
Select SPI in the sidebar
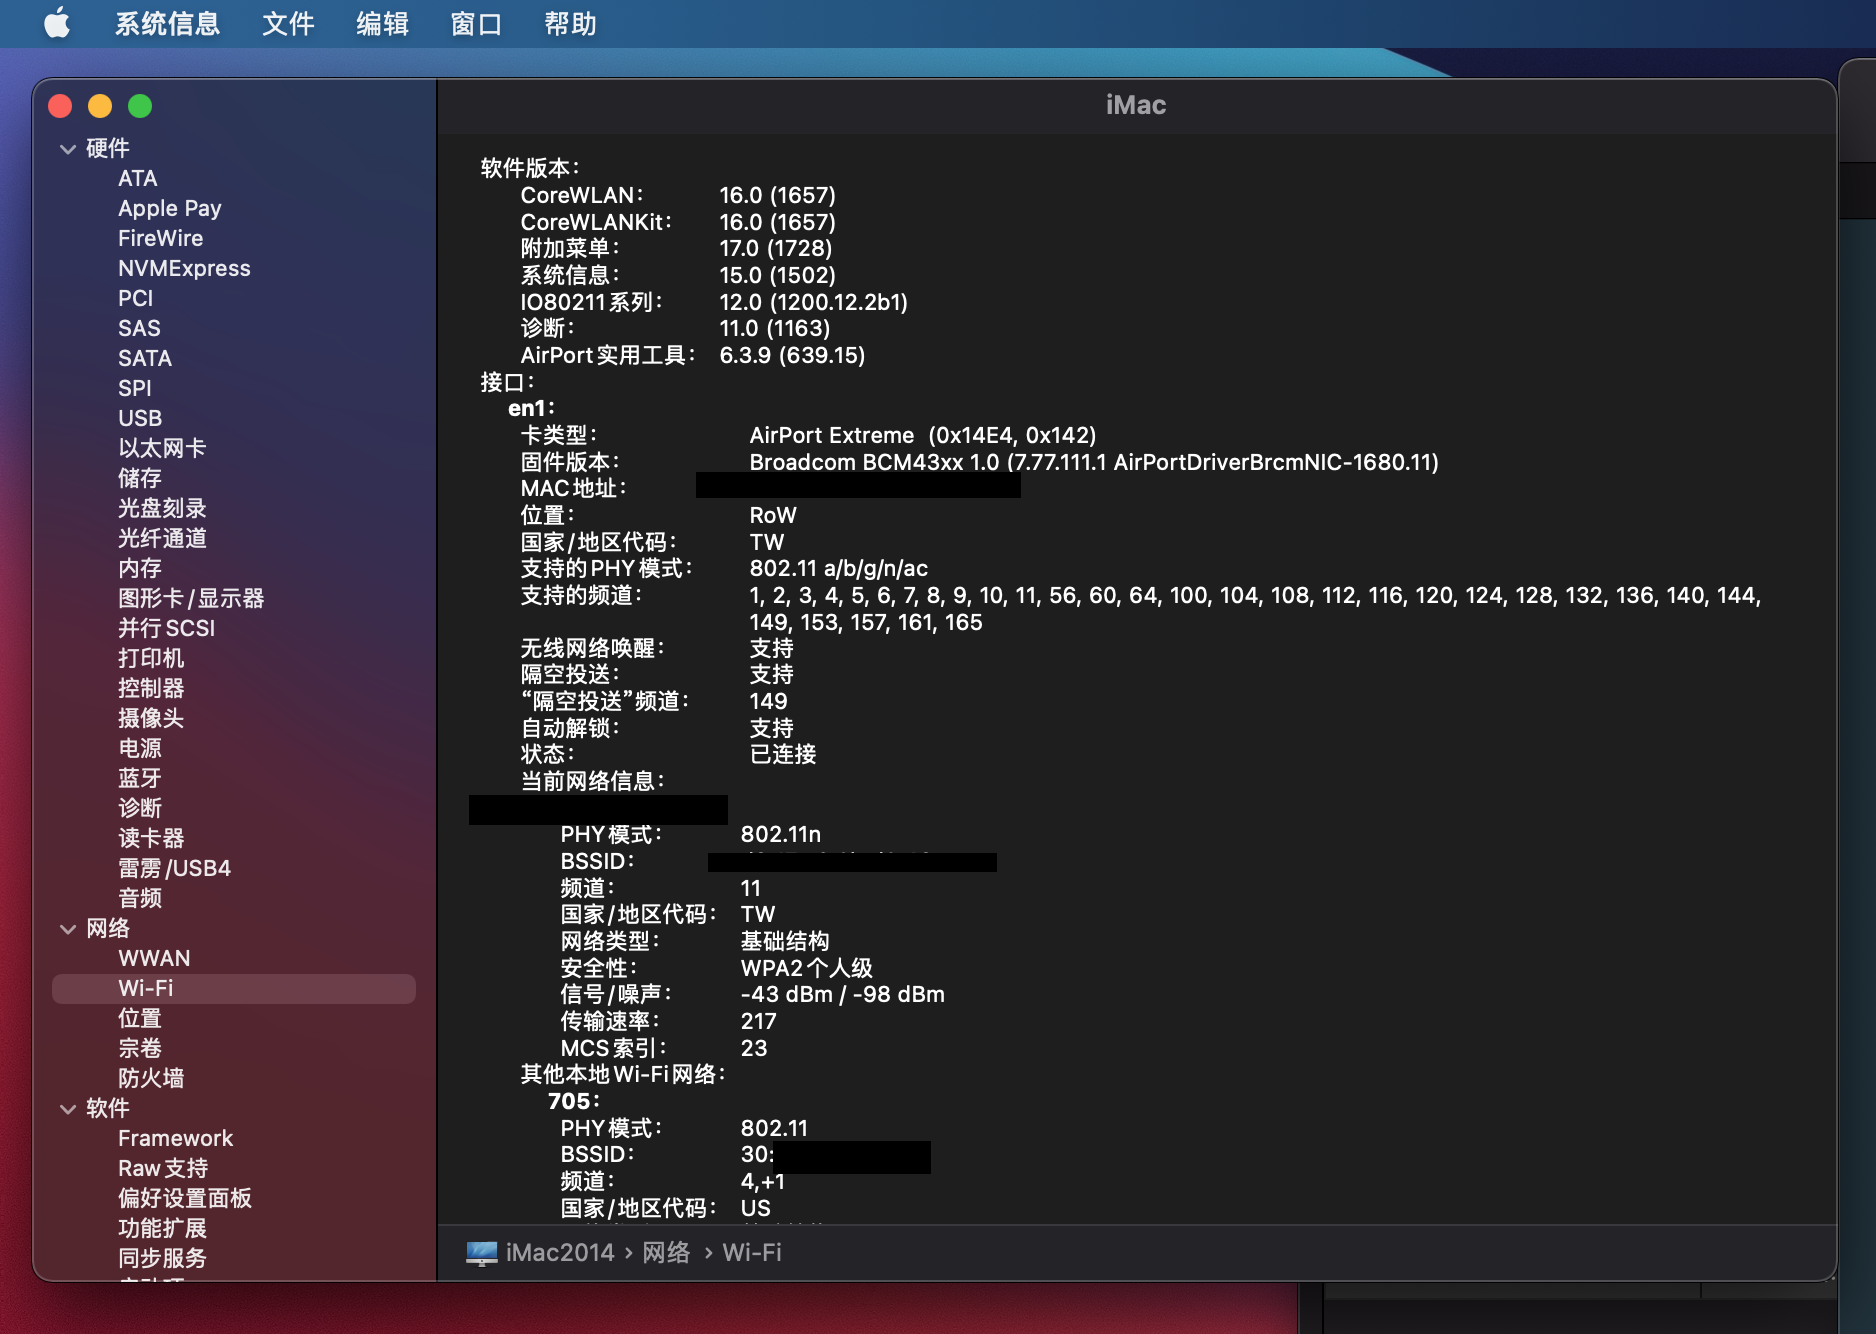point(134,389)
